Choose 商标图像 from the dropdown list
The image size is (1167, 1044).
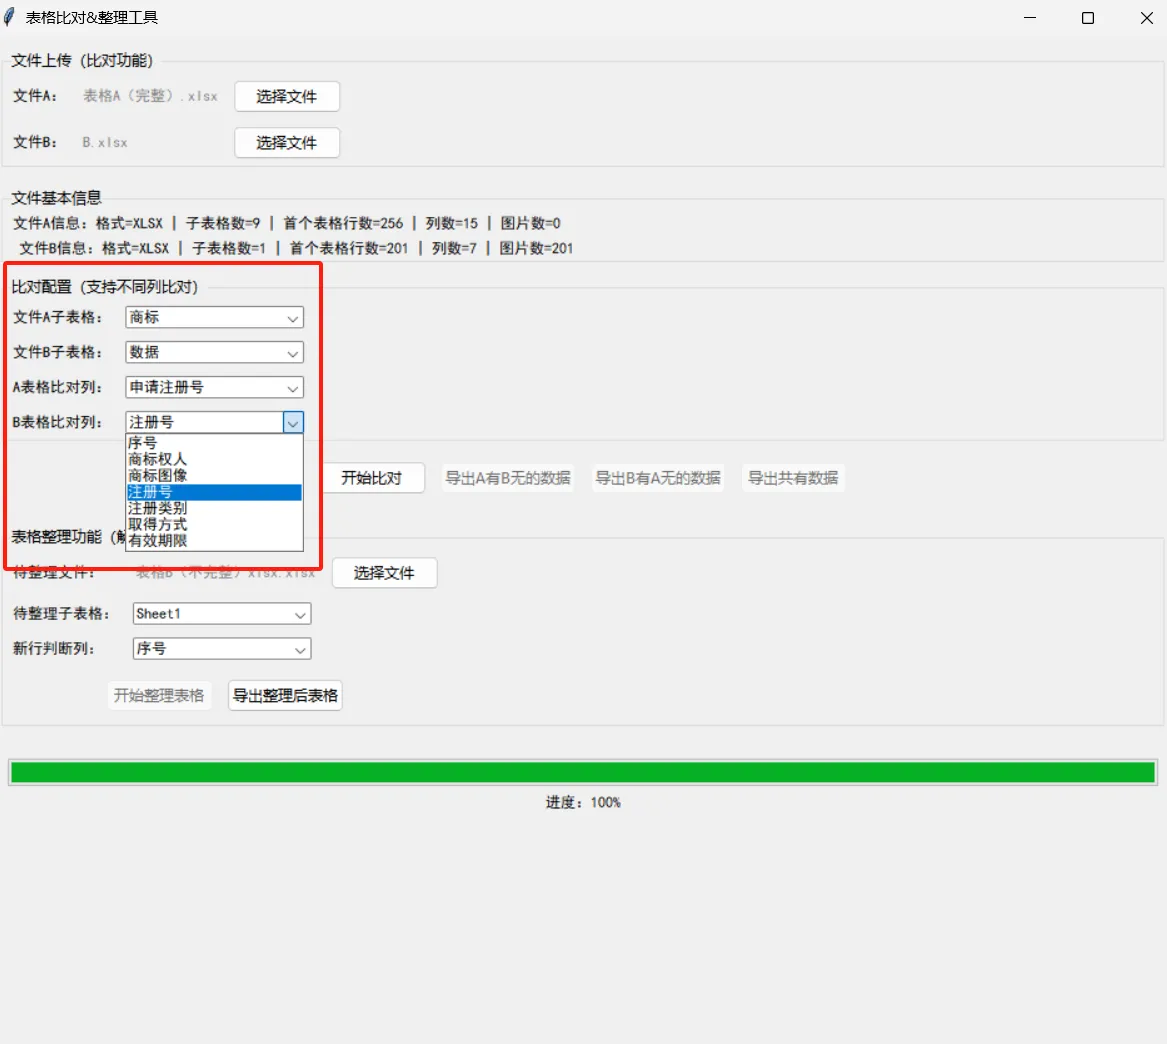click(214, 475)
